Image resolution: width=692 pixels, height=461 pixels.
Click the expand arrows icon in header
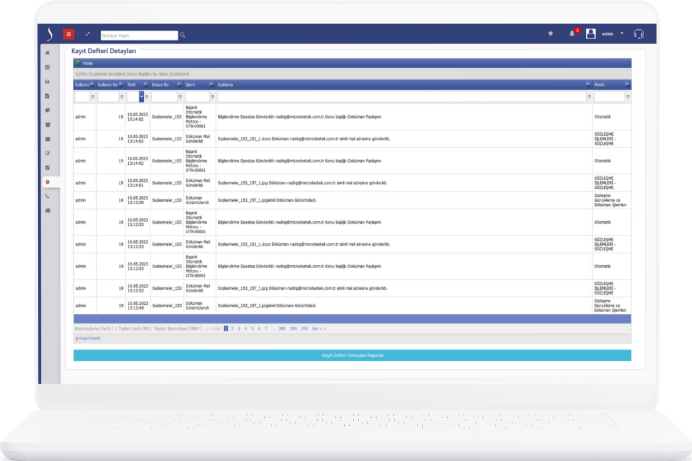coord(87,34)
